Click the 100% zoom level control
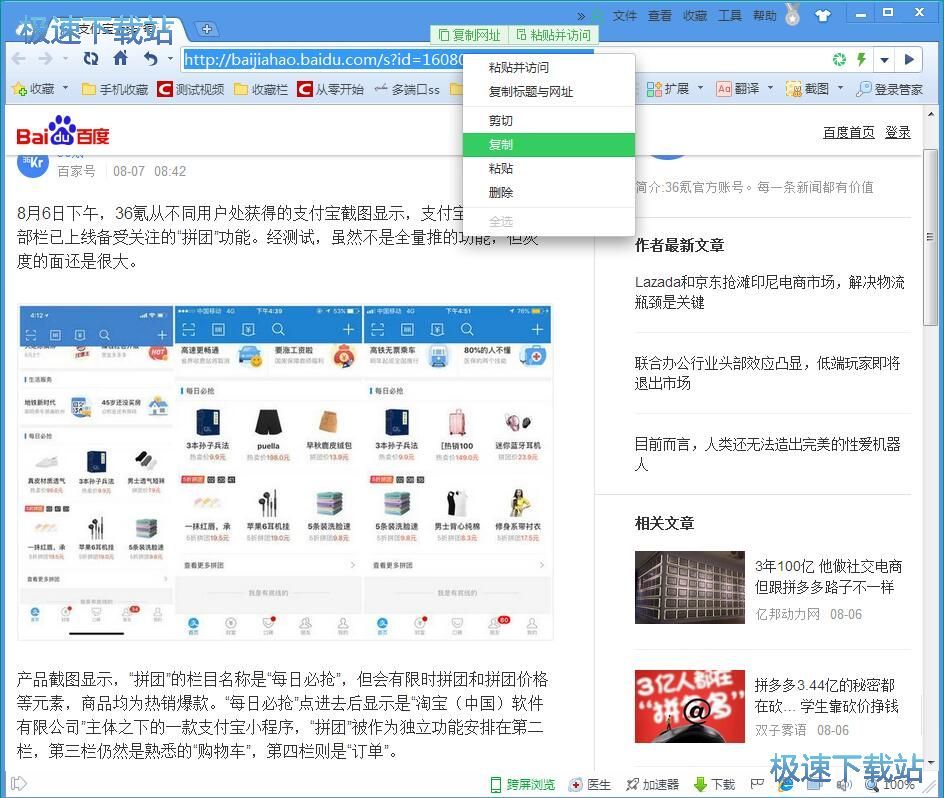This screenshot has width=944, height=798. point(891,784)
